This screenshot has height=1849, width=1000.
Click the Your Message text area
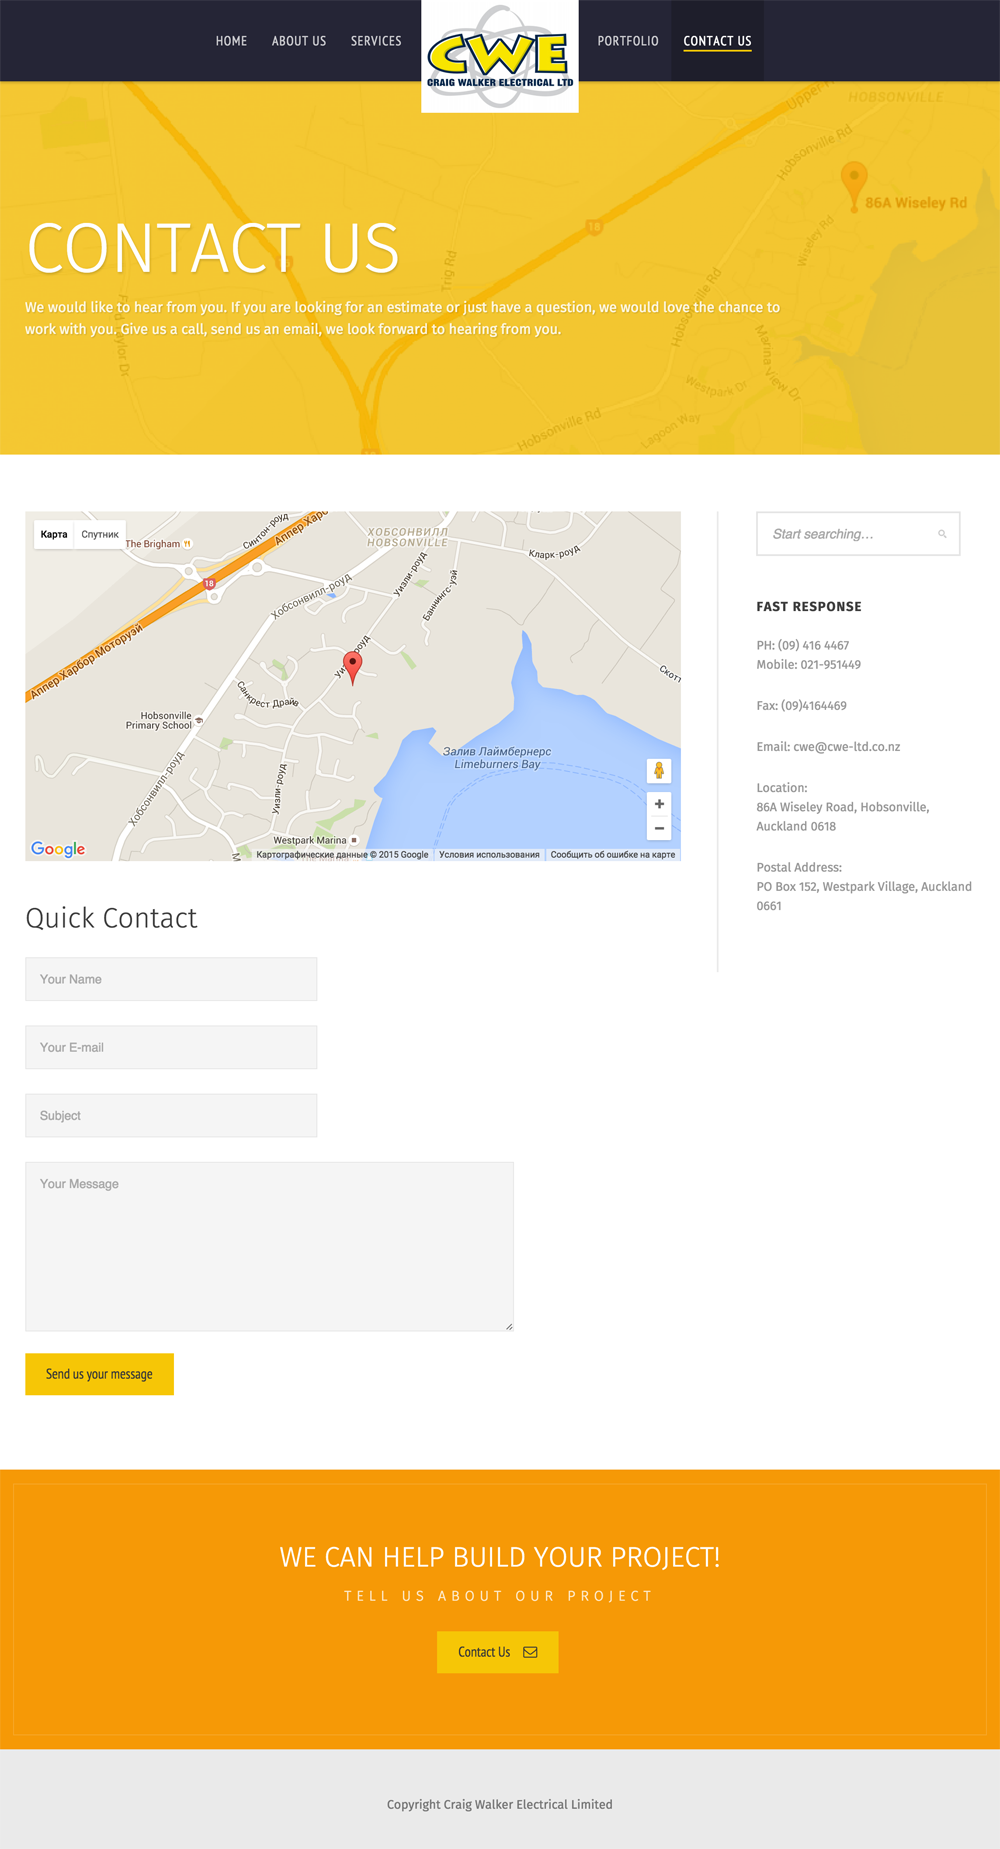point(269,1245)
